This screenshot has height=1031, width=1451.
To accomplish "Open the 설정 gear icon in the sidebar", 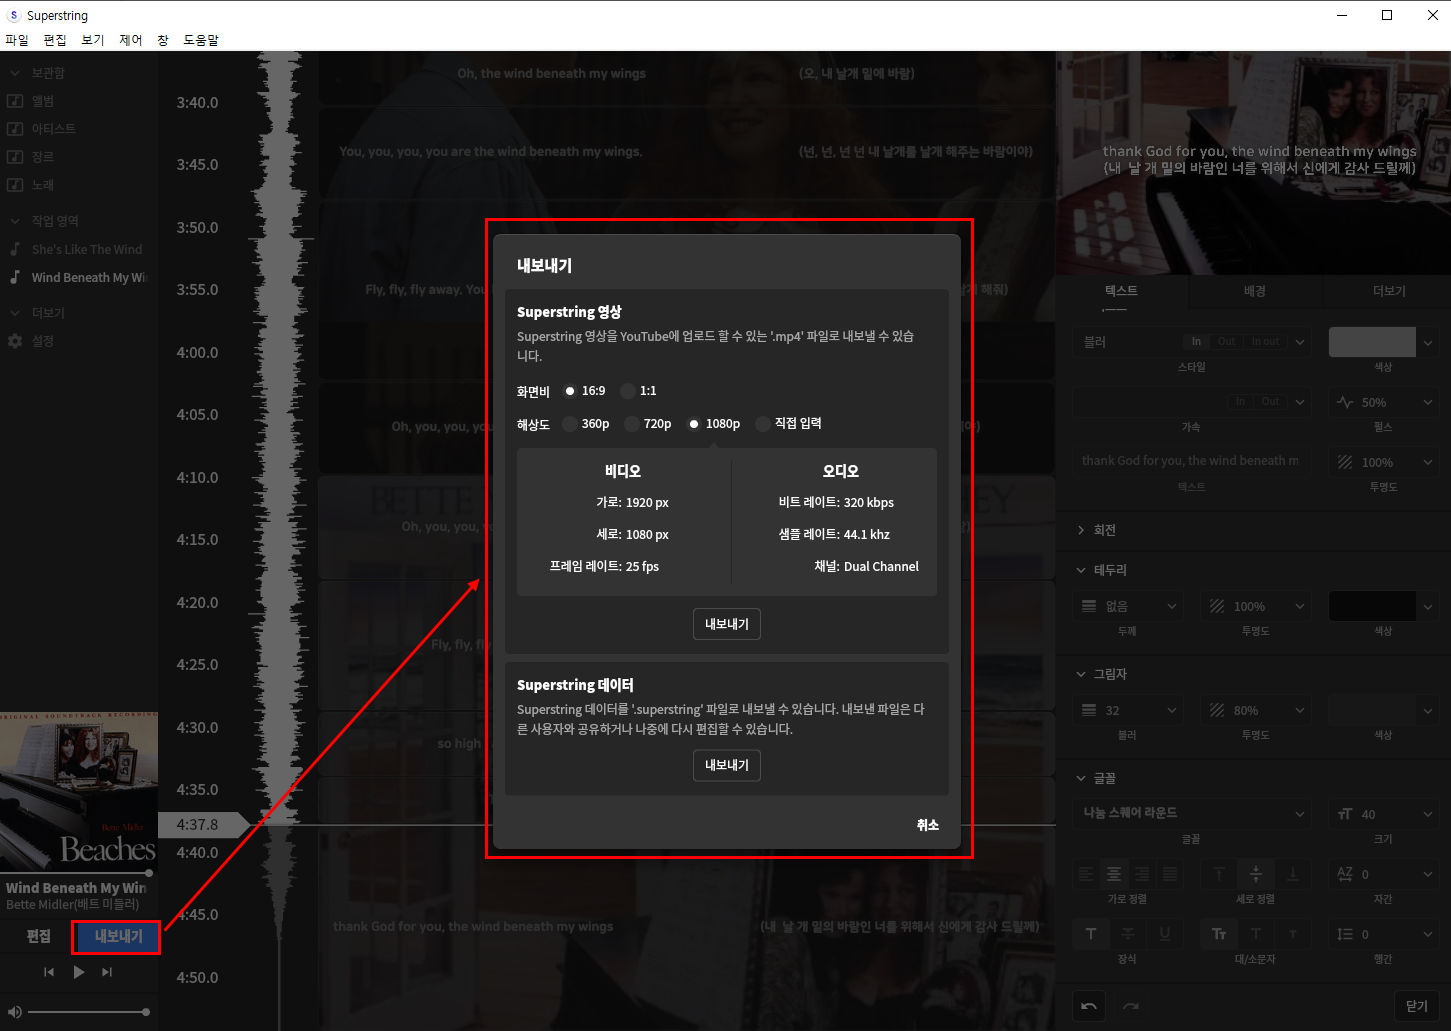I will [15, 341].
